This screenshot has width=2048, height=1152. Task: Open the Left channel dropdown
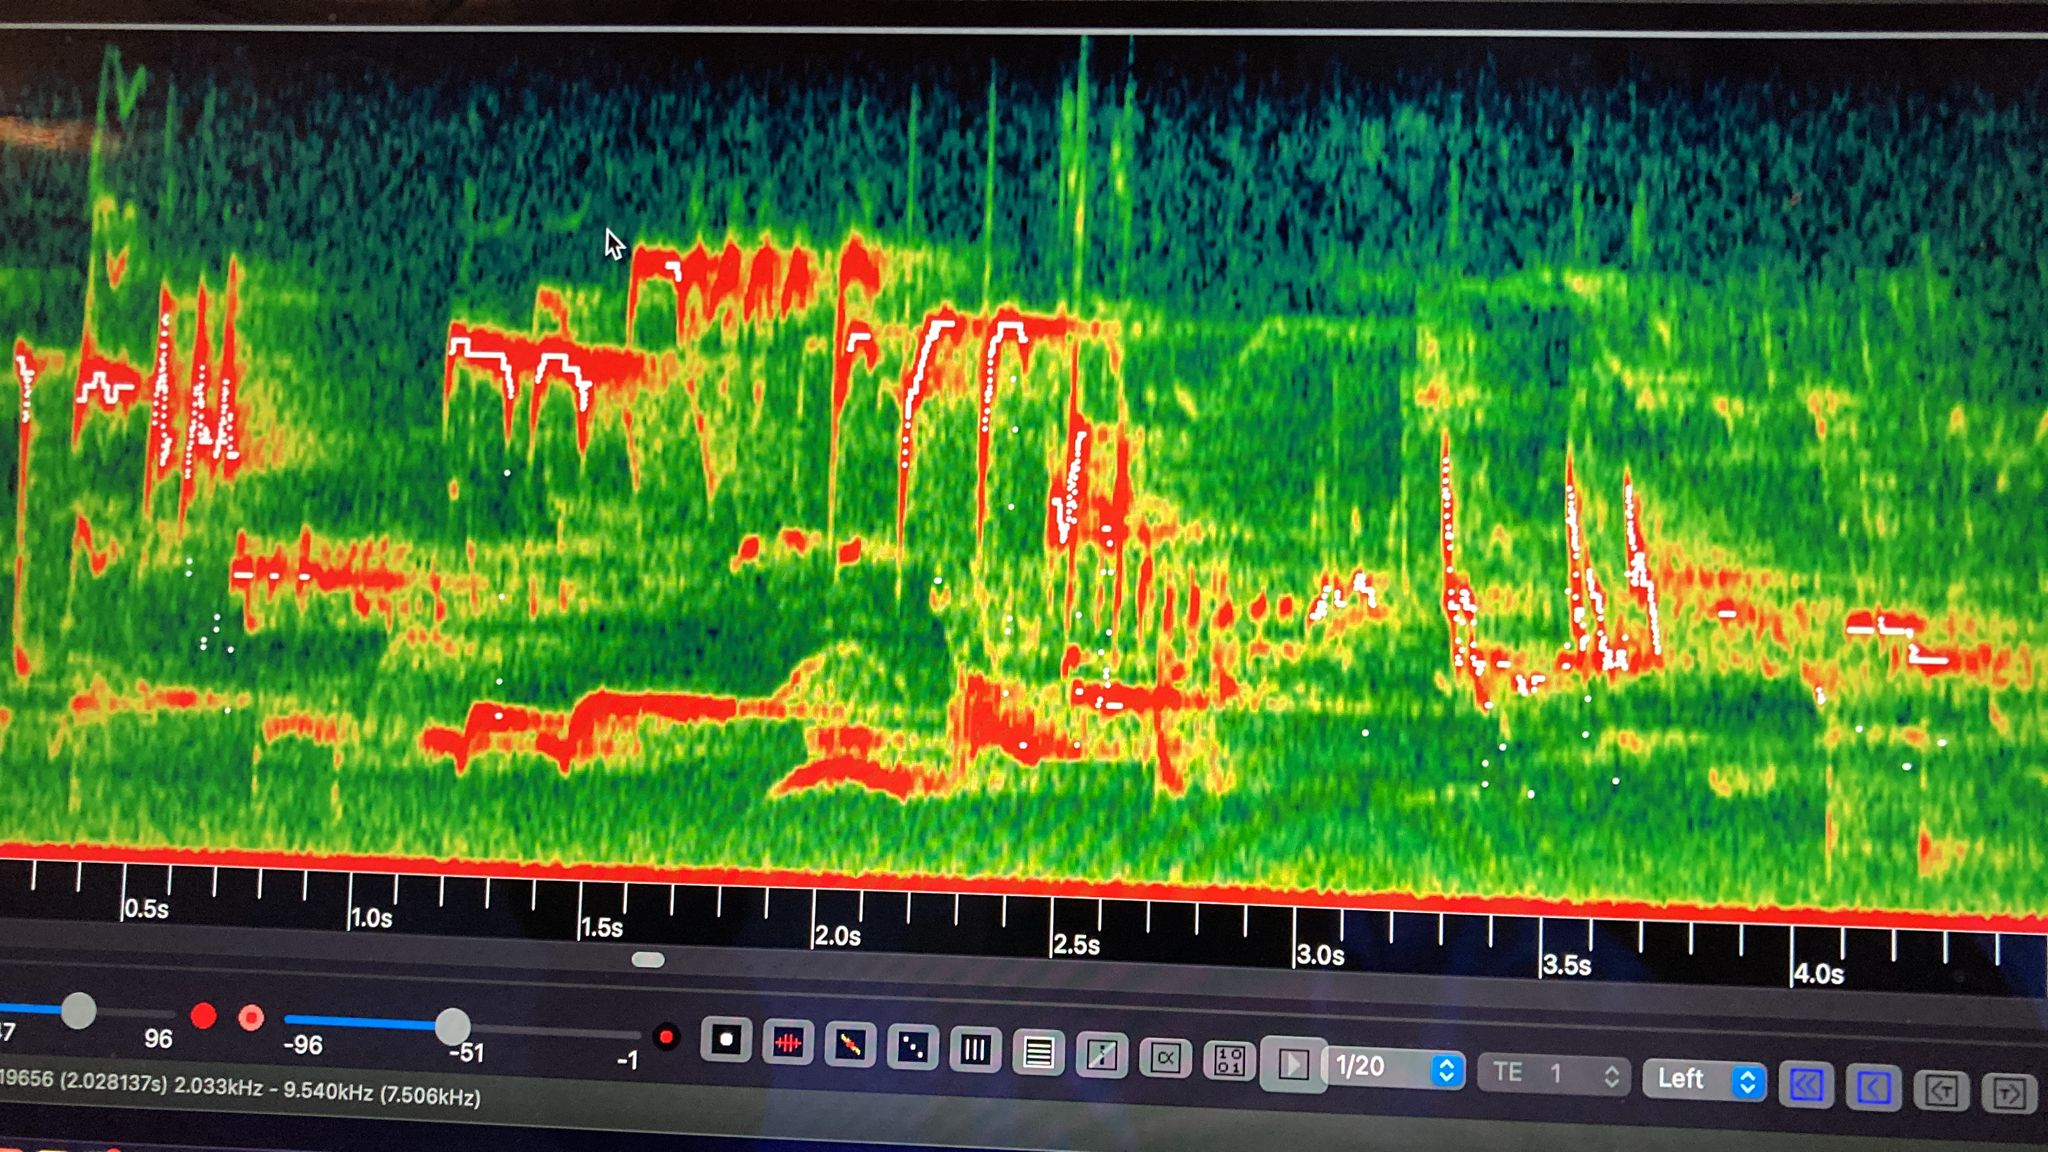point(1706,1080)
